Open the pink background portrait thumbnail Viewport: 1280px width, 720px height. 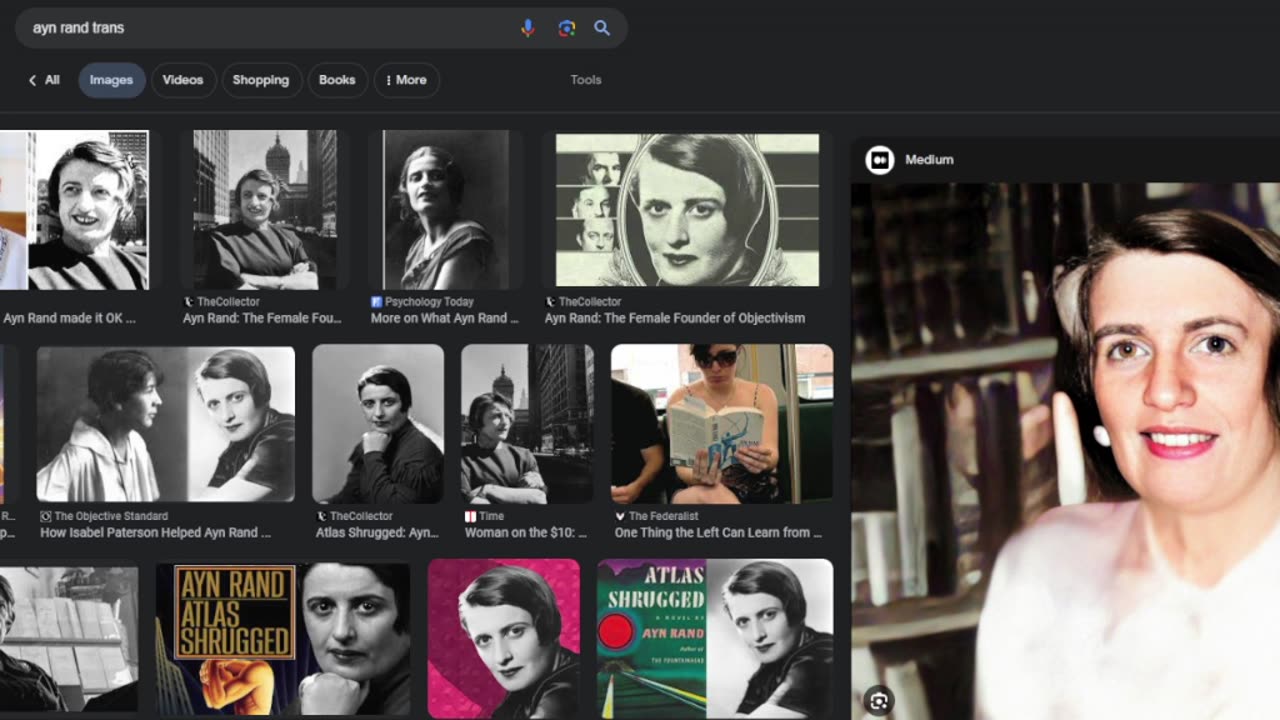tap(504, 638)
